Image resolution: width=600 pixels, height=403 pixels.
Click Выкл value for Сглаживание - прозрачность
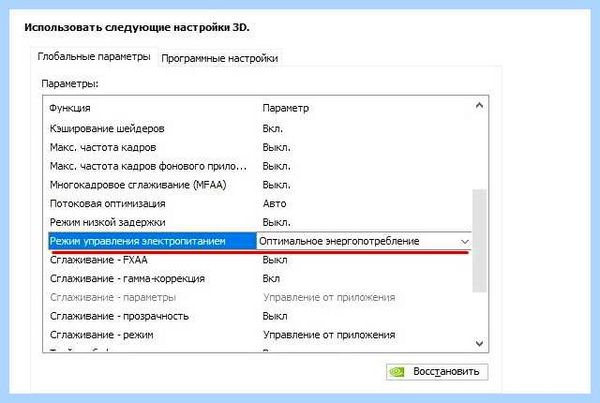[x=275, y=316]
